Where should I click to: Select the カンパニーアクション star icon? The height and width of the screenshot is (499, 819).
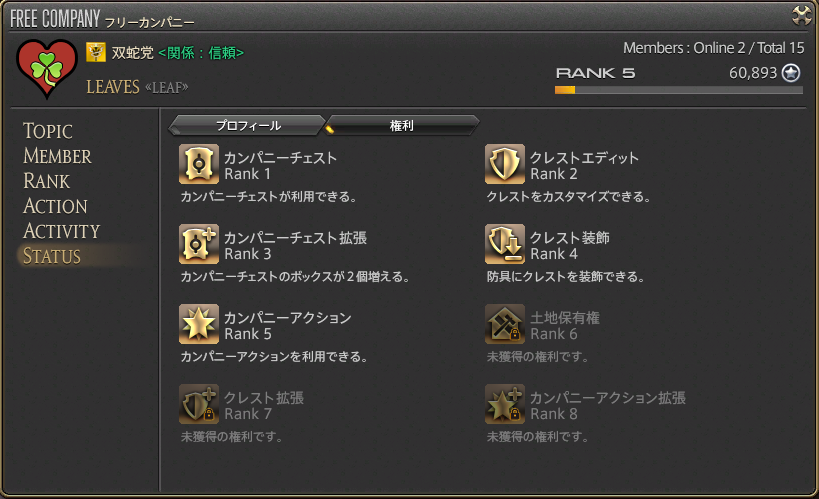coord(198,324)
